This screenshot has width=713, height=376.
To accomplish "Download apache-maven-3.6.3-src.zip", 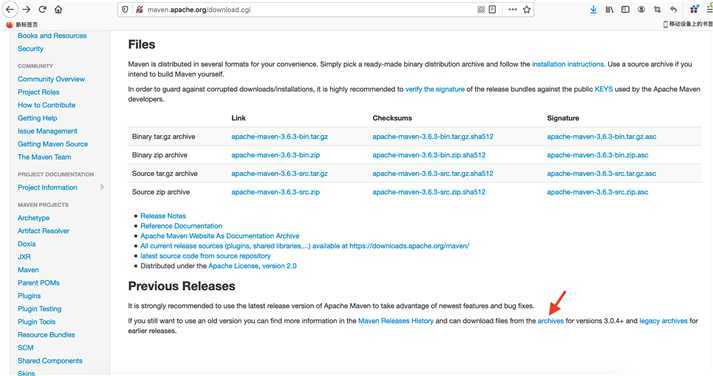I will pos(276,192).
